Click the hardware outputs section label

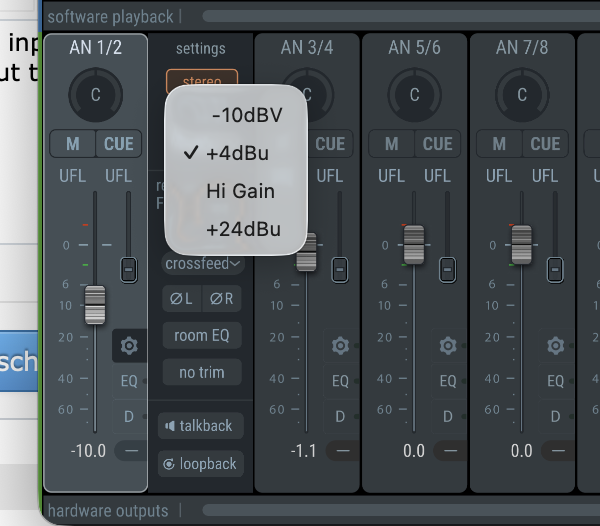[x=108, y=511]
